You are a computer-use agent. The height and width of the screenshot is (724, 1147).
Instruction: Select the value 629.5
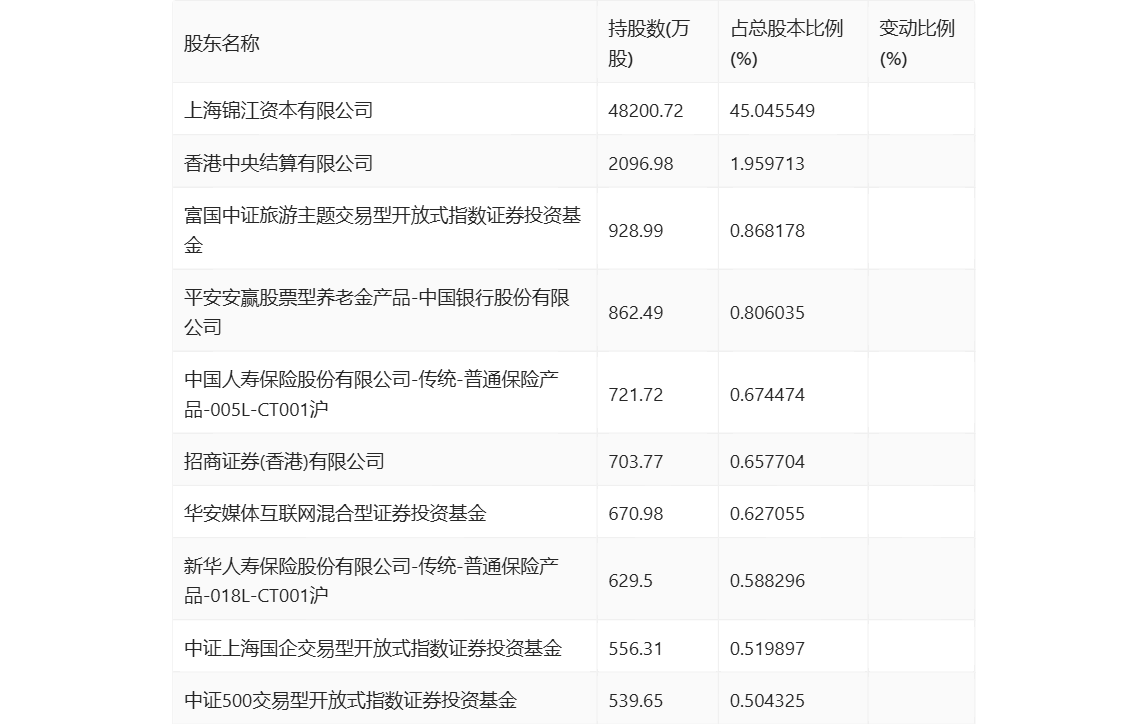[631, 581]
